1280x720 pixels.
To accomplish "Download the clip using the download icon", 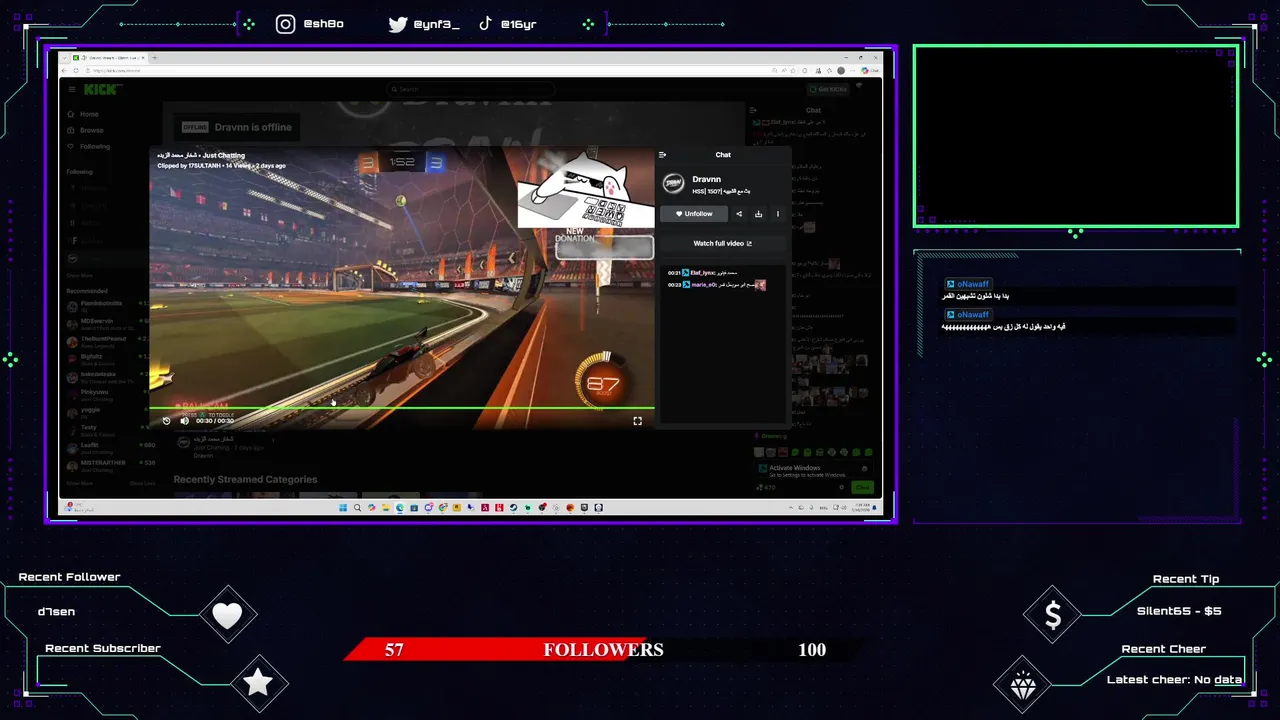I will click(759, 214).
